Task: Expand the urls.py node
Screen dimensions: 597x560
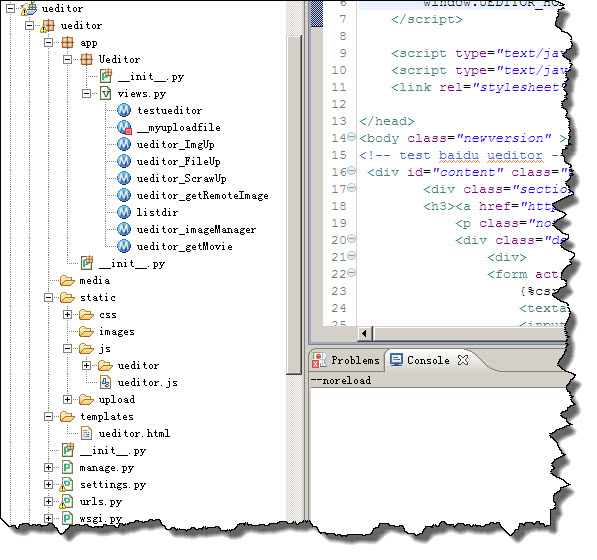Action: tap(48, 501)
